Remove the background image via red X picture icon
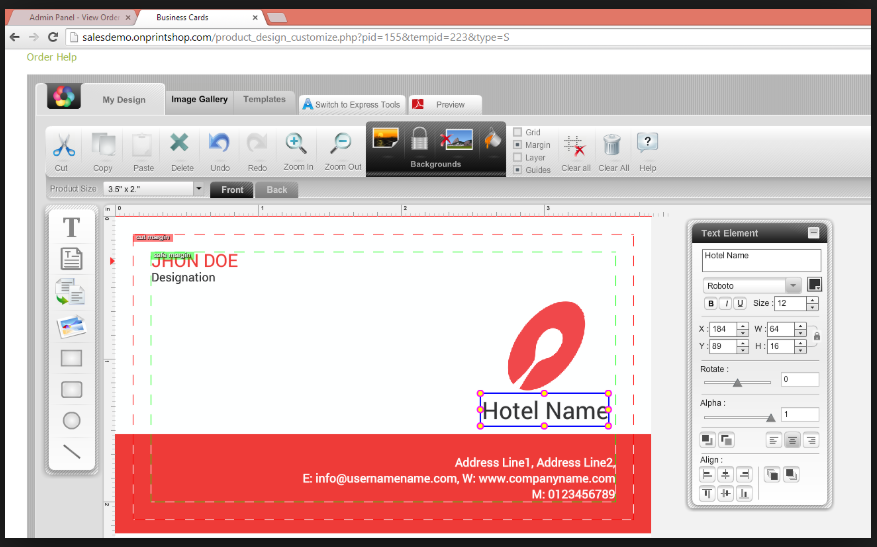877x547 pixels. [x=456, y=139]
